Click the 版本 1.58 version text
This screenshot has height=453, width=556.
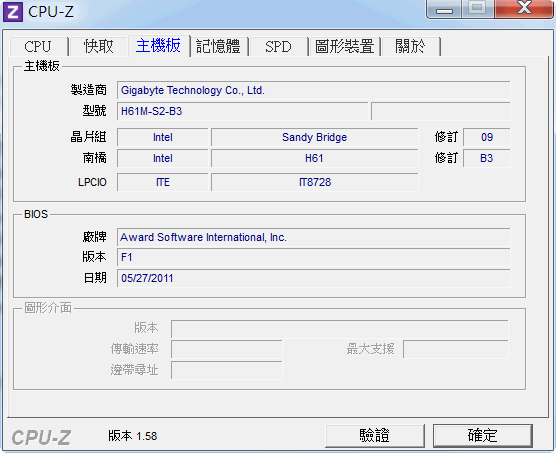[133, 436]
